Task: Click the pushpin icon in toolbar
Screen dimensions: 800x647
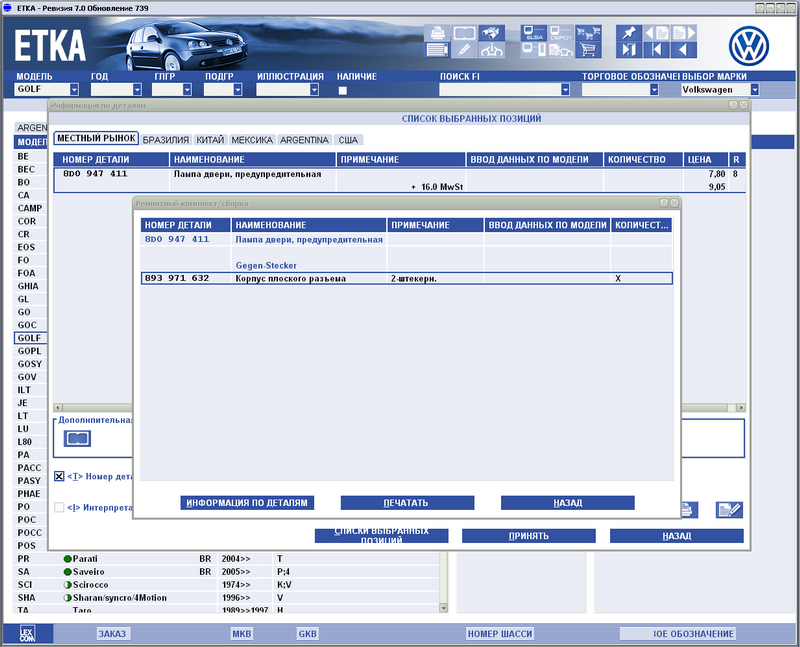Action: tap(629, 33)
